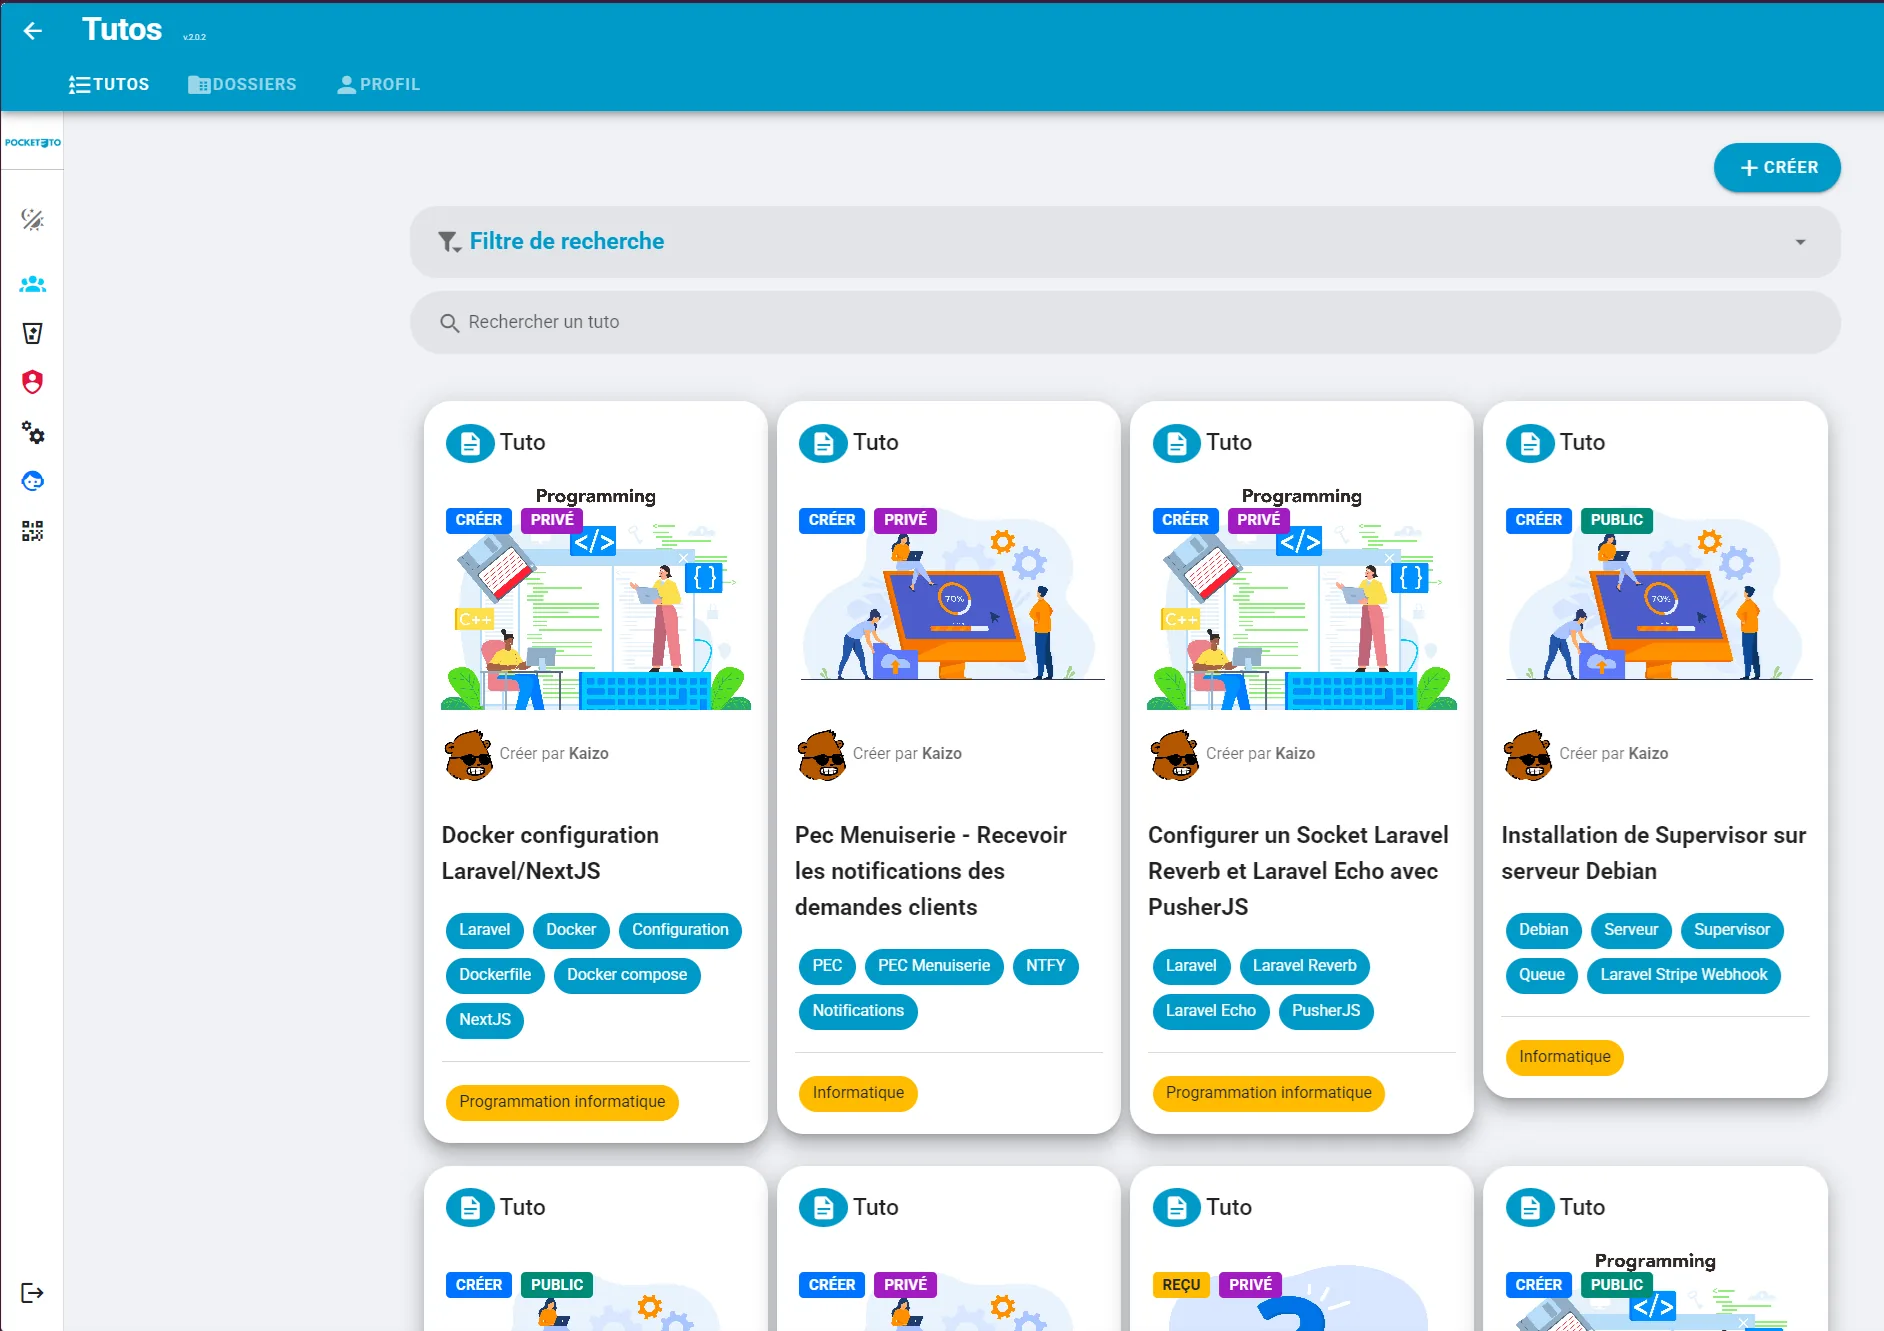Open the gears settings sidebar icon
The height and width of the screenshot is (1331, 1884).
click(x=33, y=432)
